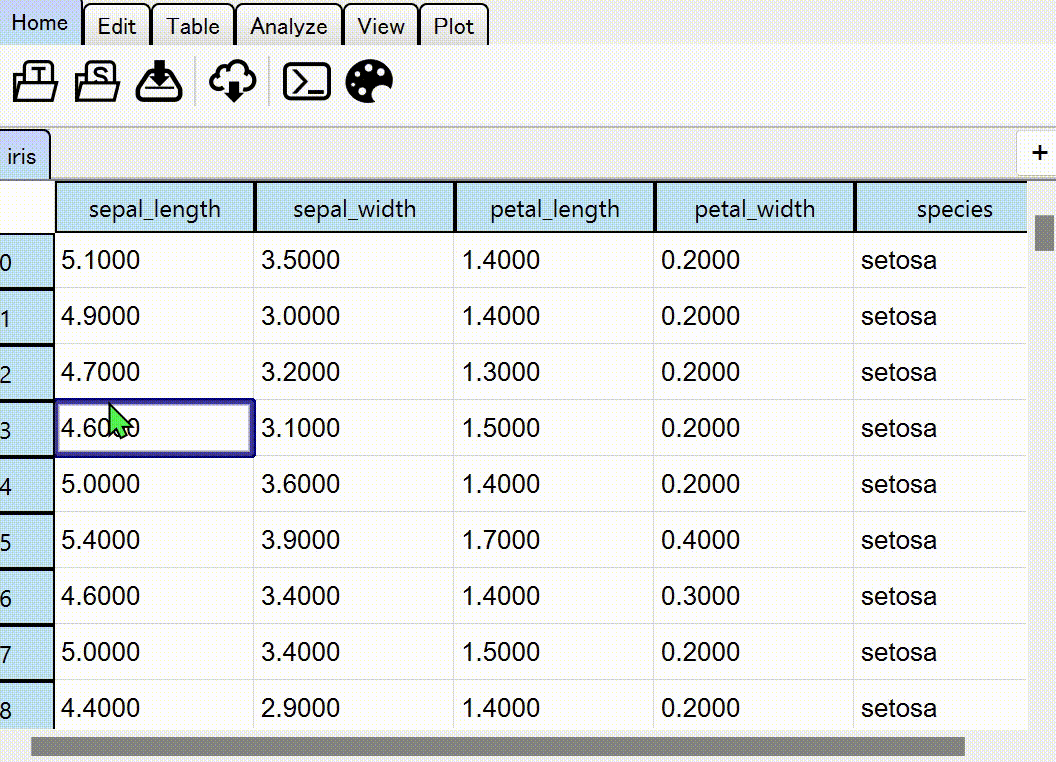
Task: Click the edited cell in row 3
Action: [155, 428]
